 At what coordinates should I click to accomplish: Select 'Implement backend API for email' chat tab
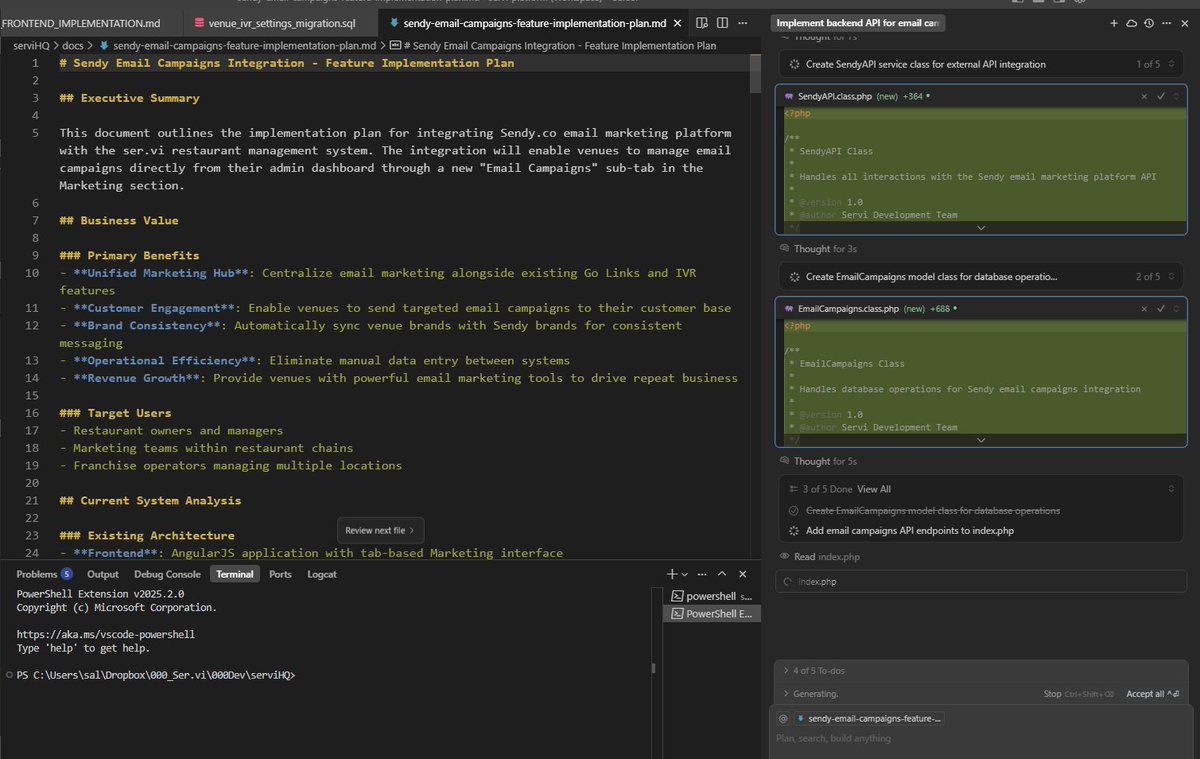tap(858, 22)
